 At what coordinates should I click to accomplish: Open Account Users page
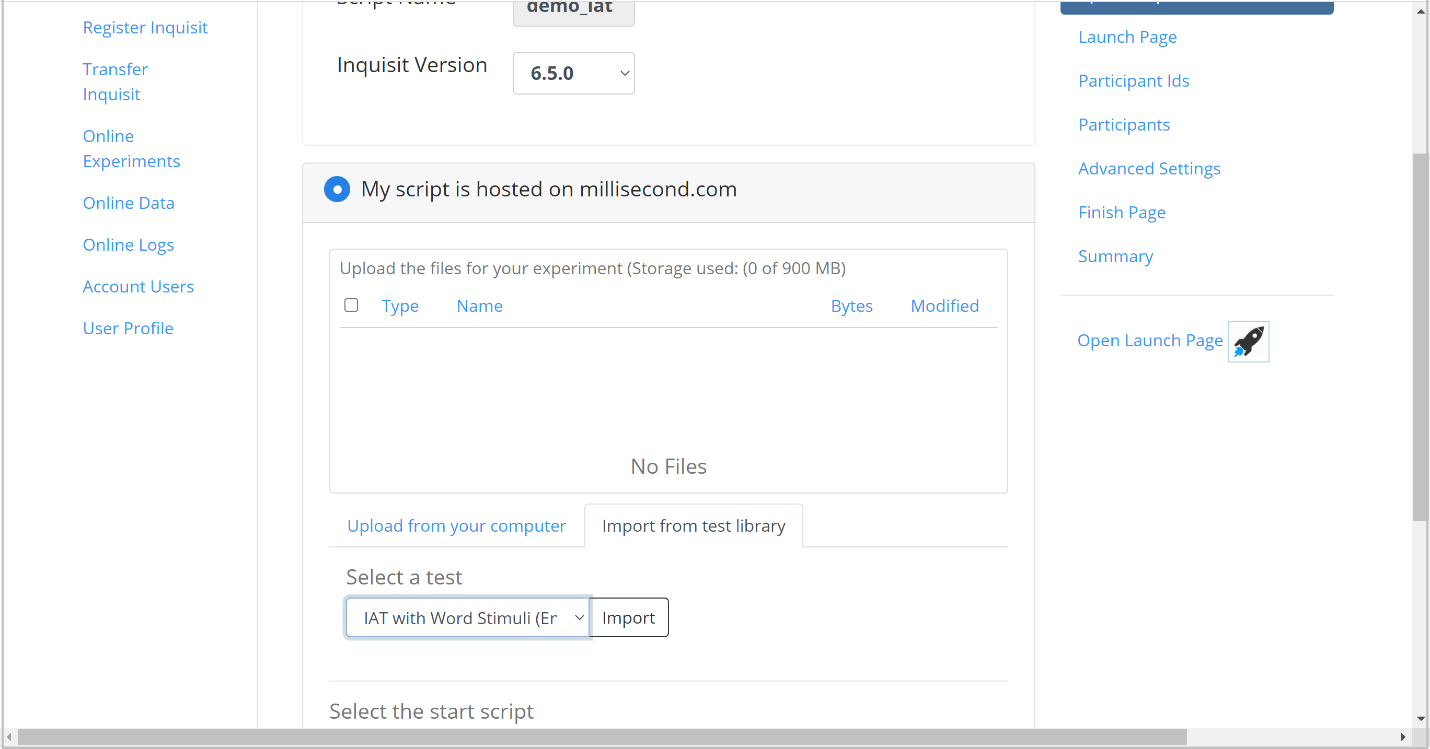(139, 287)
